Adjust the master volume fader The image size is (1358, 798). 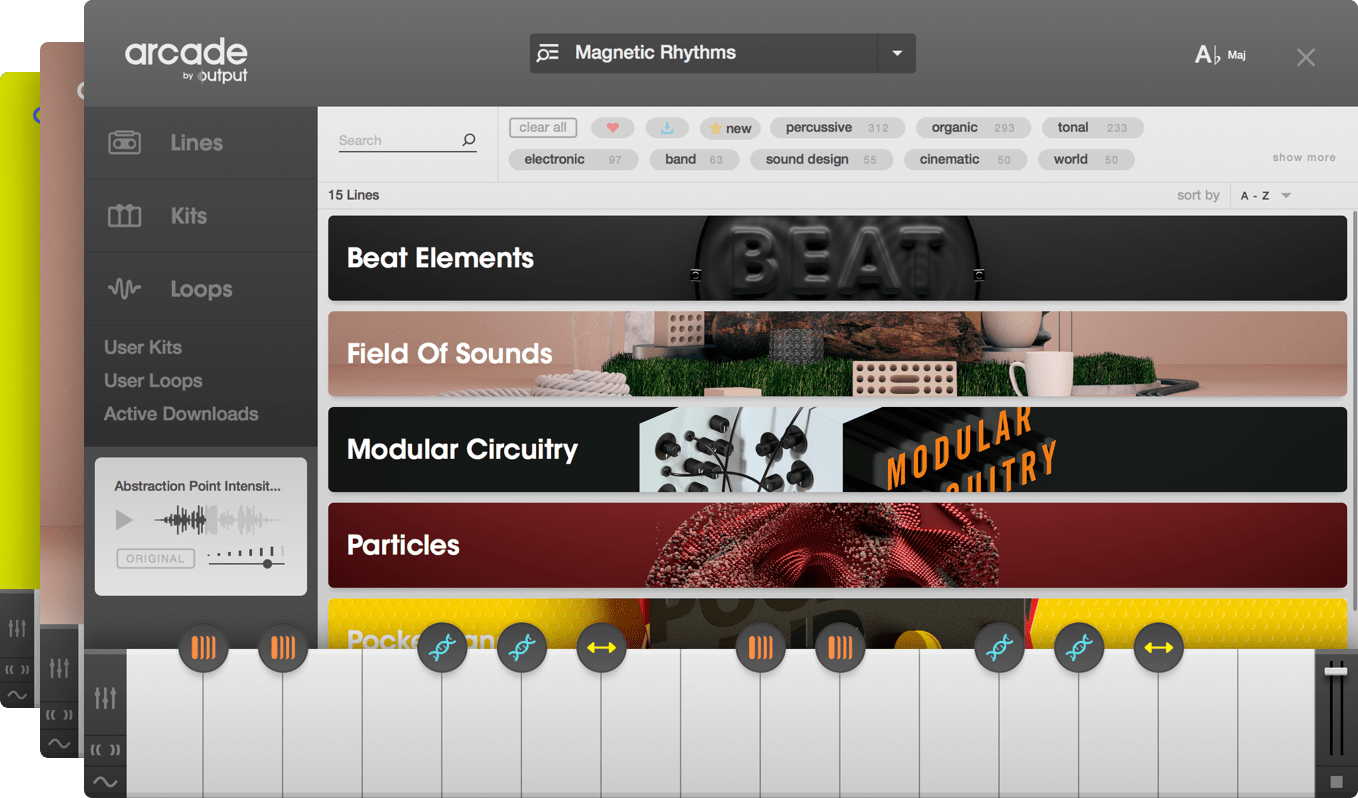click(x=1336, y=671)
